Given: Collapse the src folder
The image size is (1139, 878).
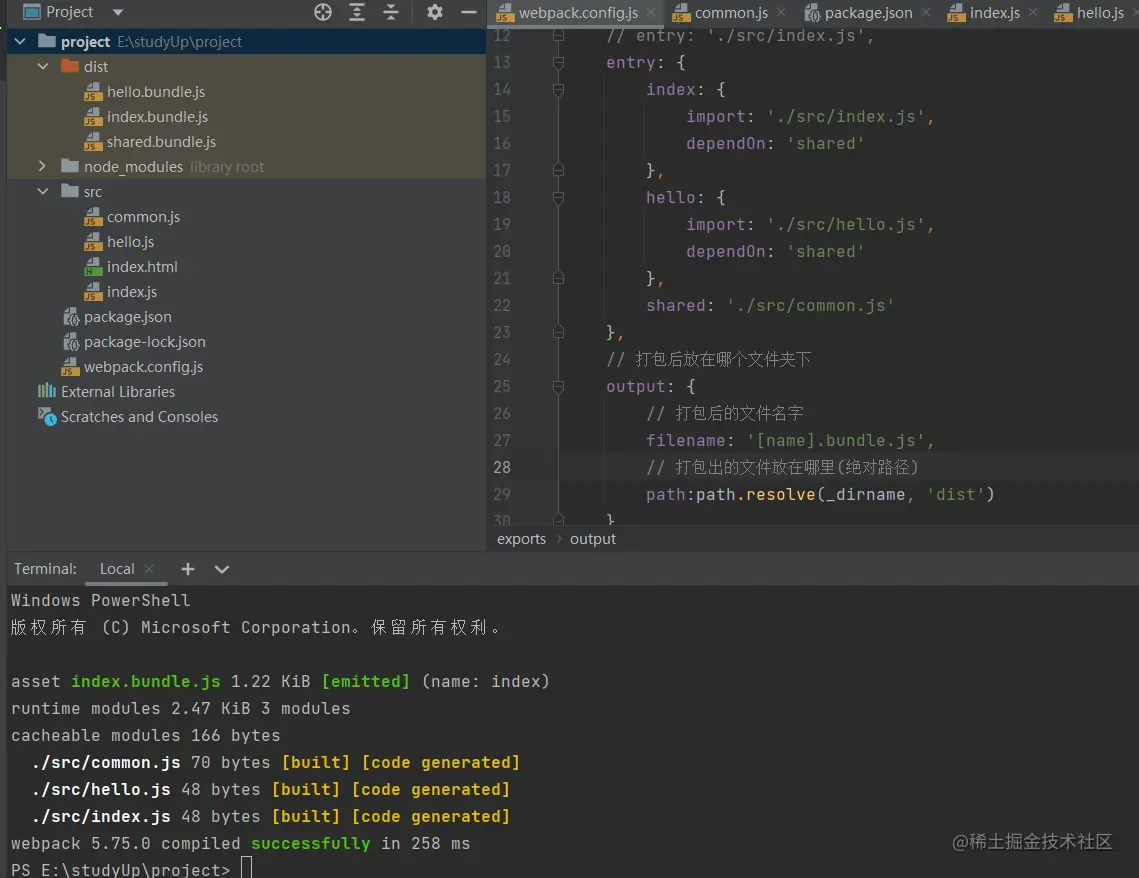Looking at the screenshot, I should (x=43, y=192).
